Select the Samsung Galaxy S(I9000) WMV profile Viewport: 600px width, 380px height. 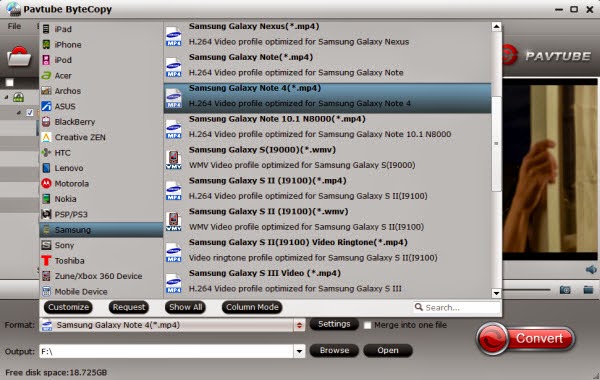coord(328,157)
